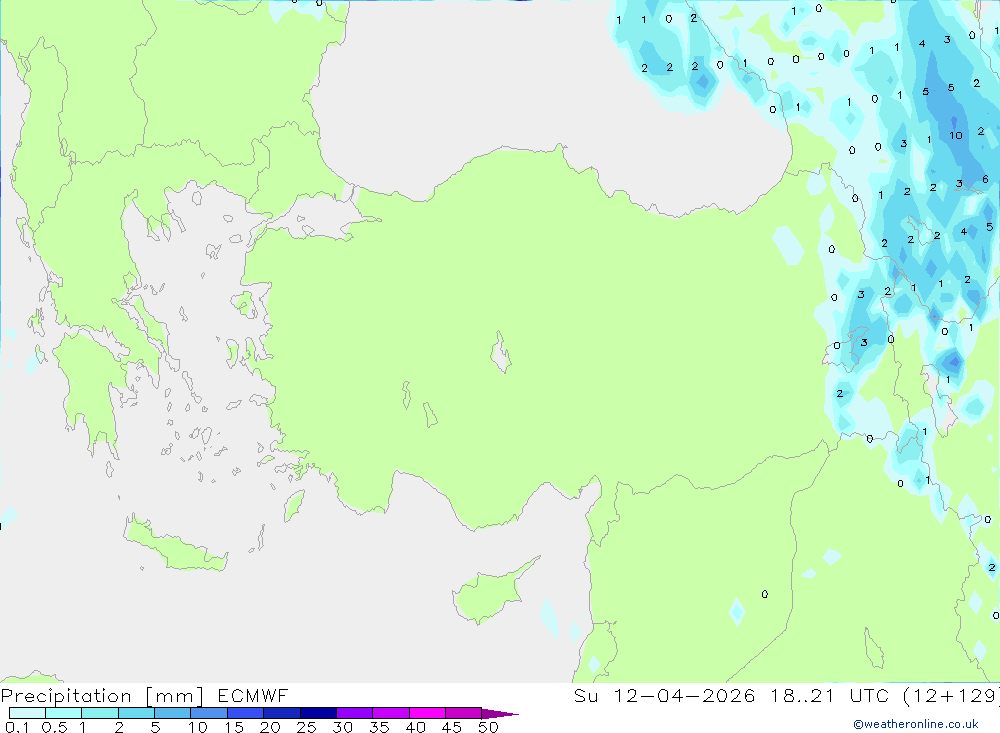Click the '25' legend scale label

coord(306,727)
